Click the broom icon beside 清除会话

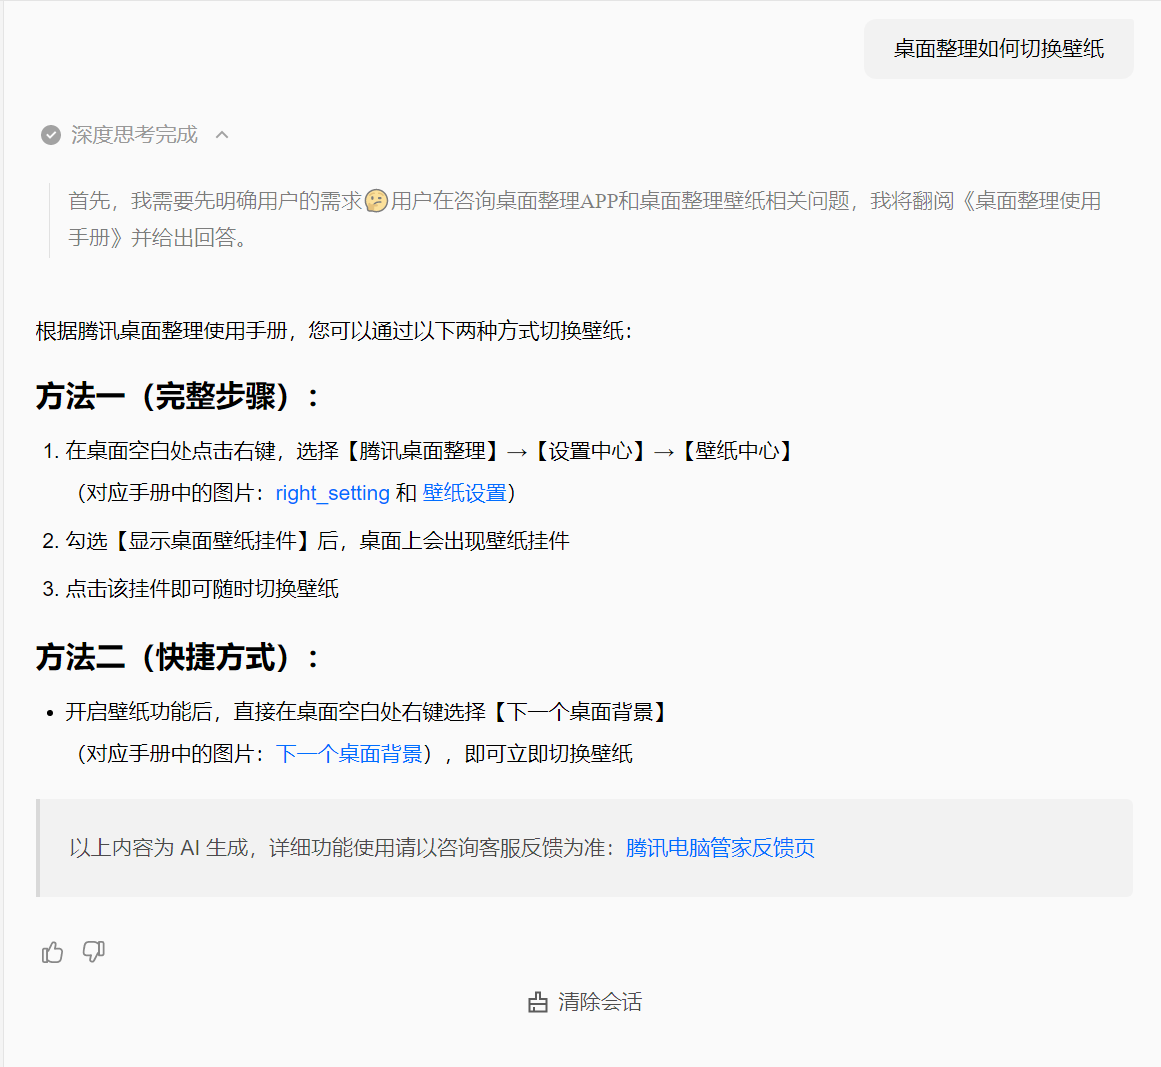pos(536,1001)
